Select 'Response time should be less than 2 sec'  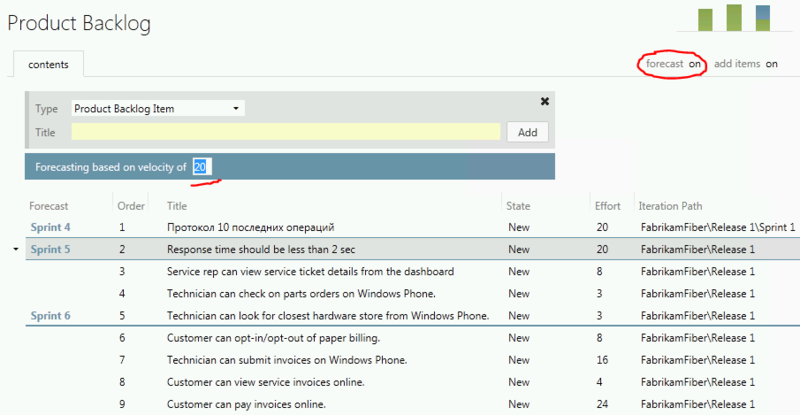(x=261, y=249)
